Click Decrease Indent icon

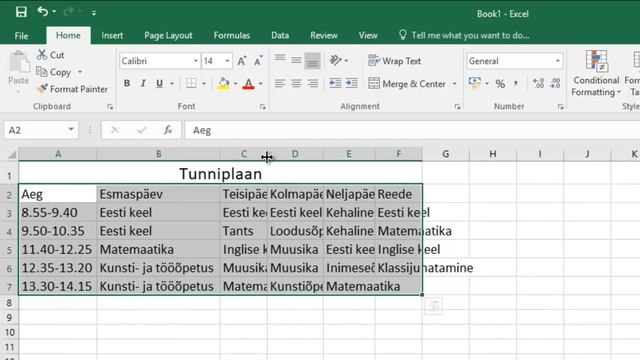click(x=335, y=83)
